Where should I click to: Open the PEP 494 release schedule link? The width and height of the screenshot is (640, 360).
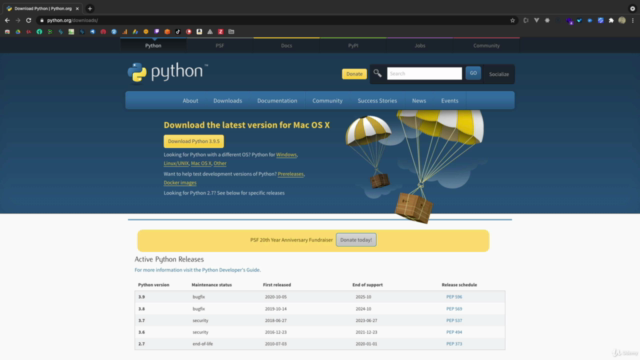454,332
